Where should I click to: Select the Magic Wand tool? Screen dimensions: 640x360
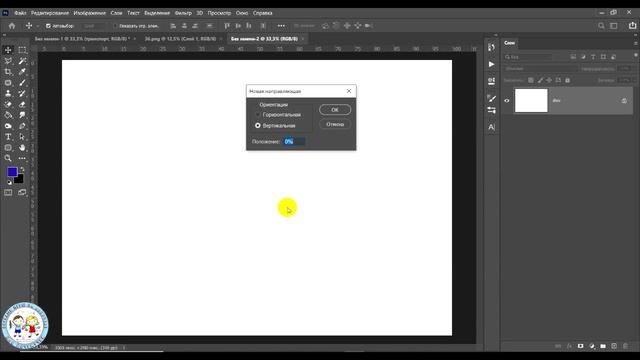point(22,61)
